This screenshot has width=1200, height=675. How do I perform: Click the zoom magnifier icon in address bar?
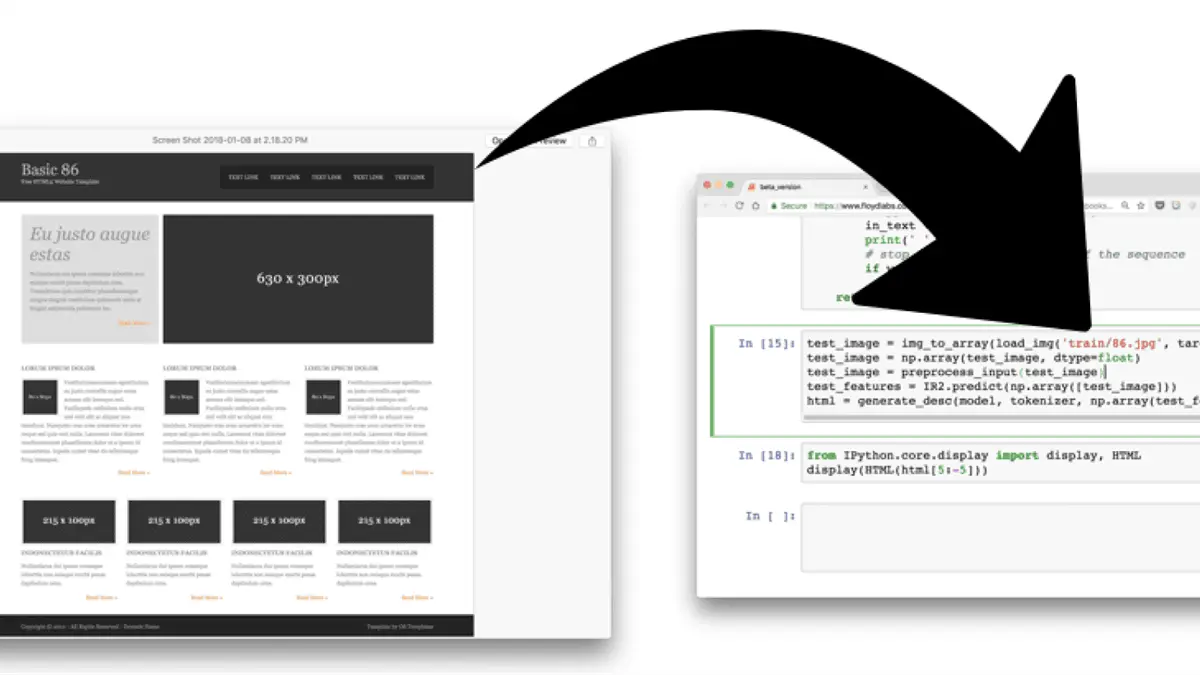[x=1125, y=205]
